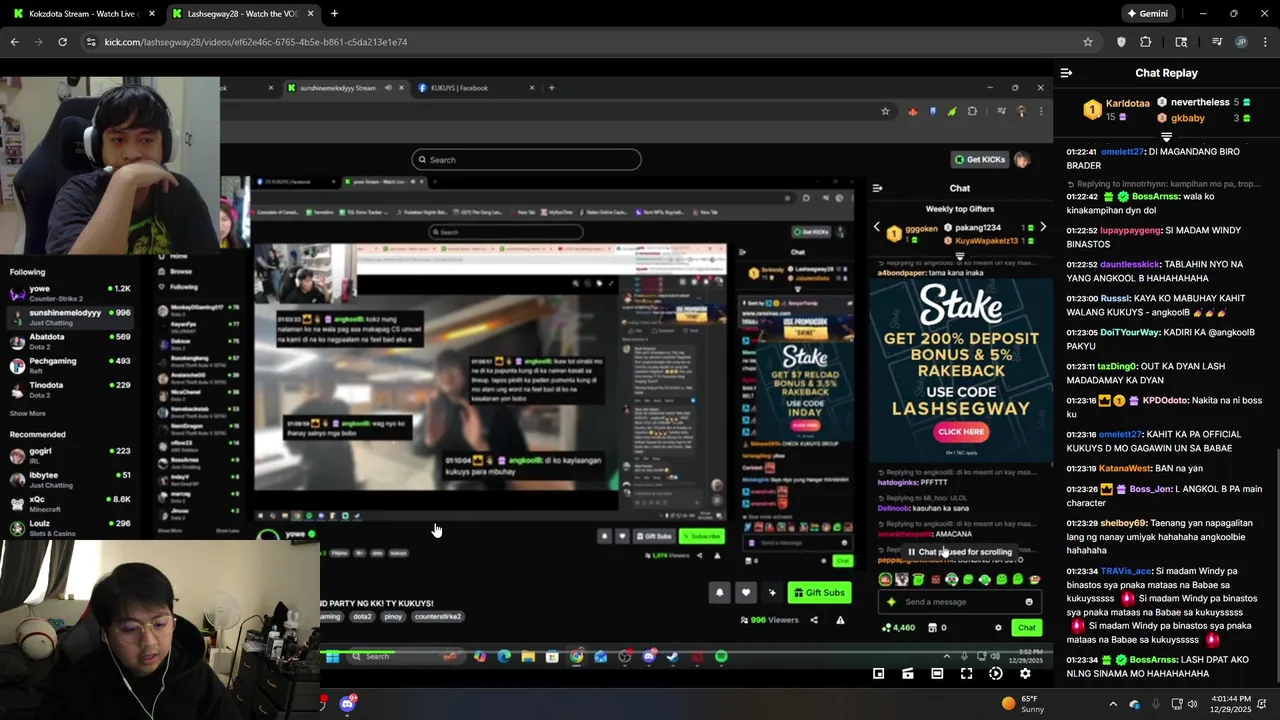Open the Windows notification center bell
This screenshot has width=1280, height=720.
point(1264,704)
